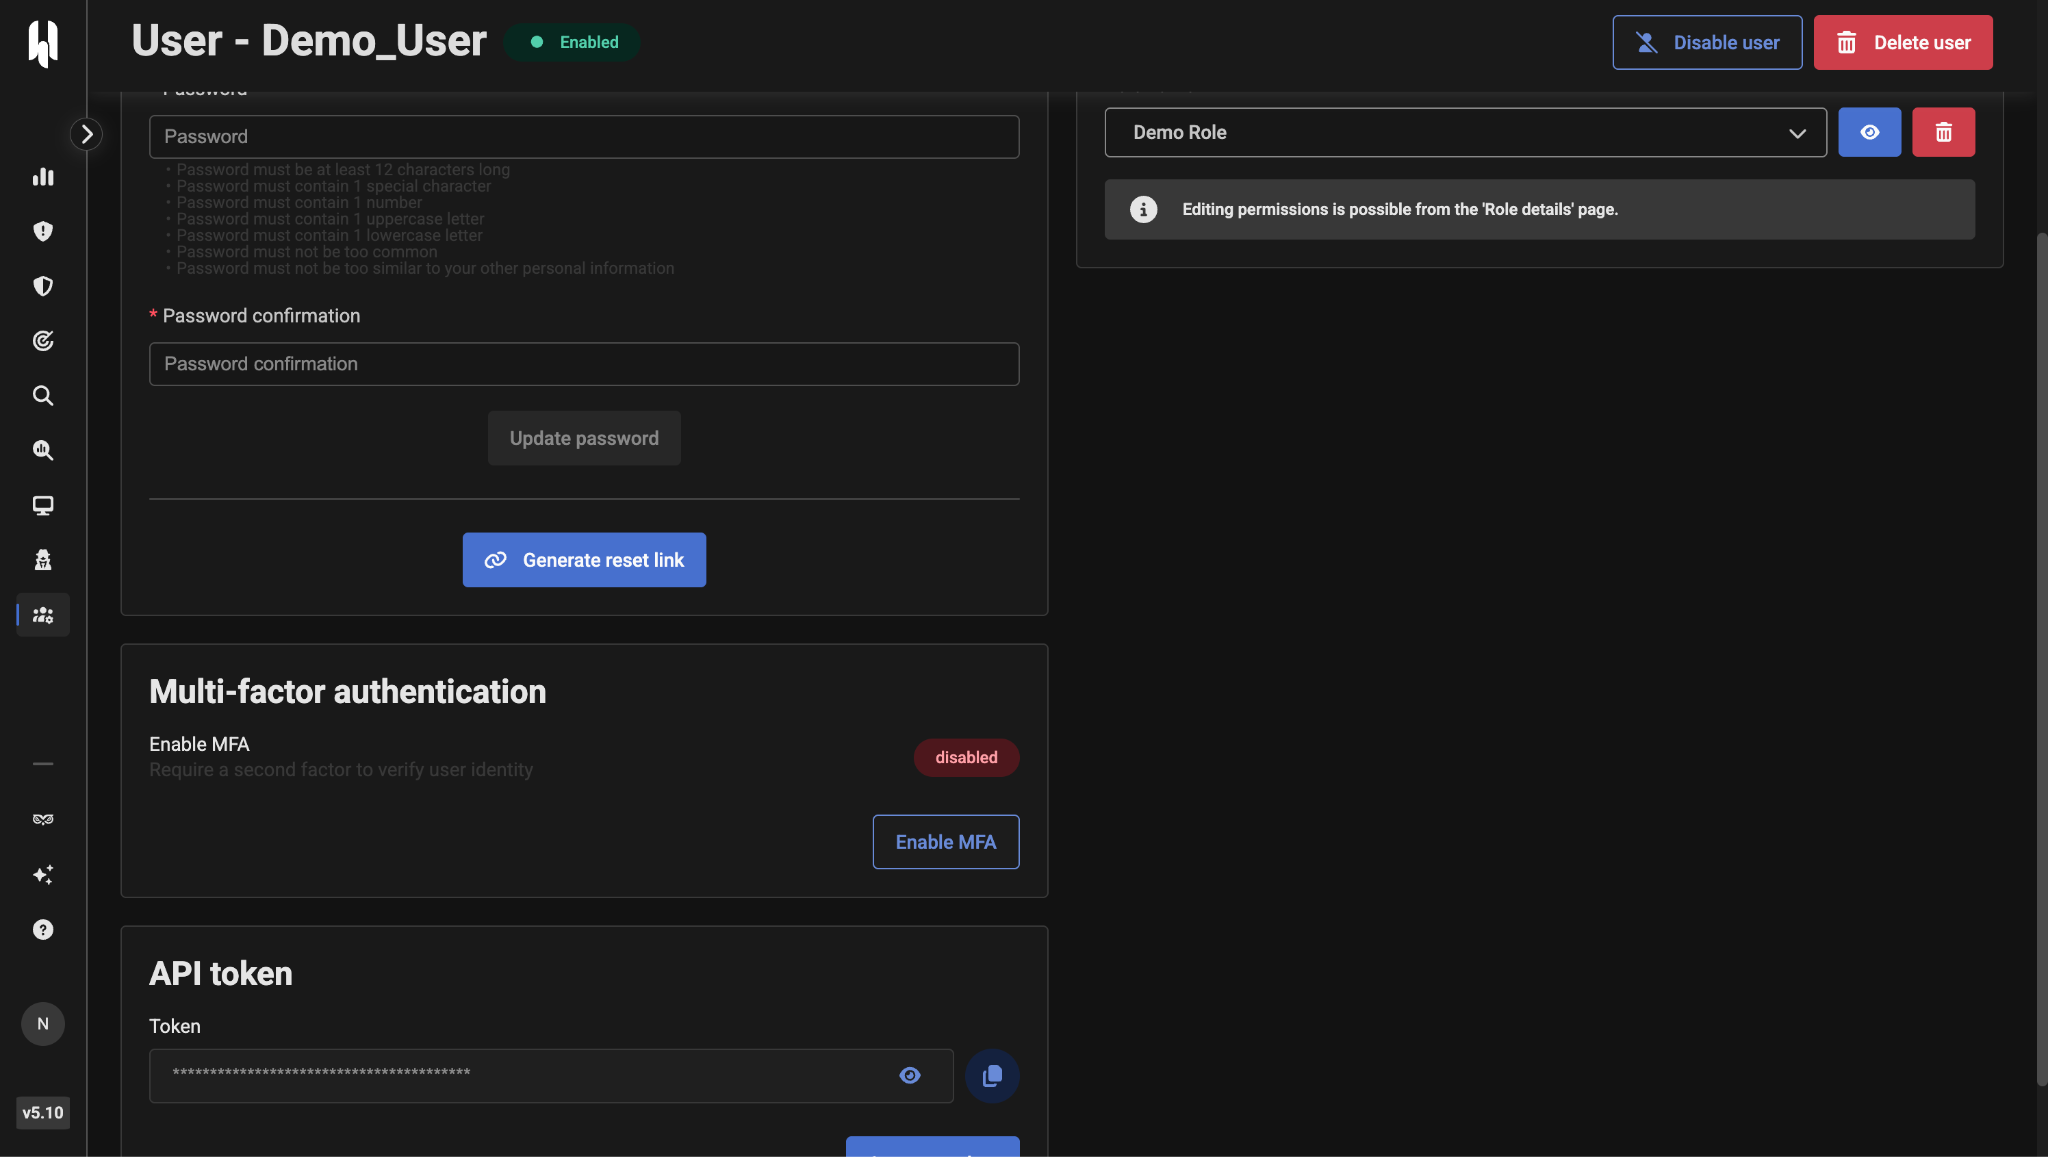Click the Disable user button
This screenshot has height=1157, width=2048.
(x=1707, y=42)
